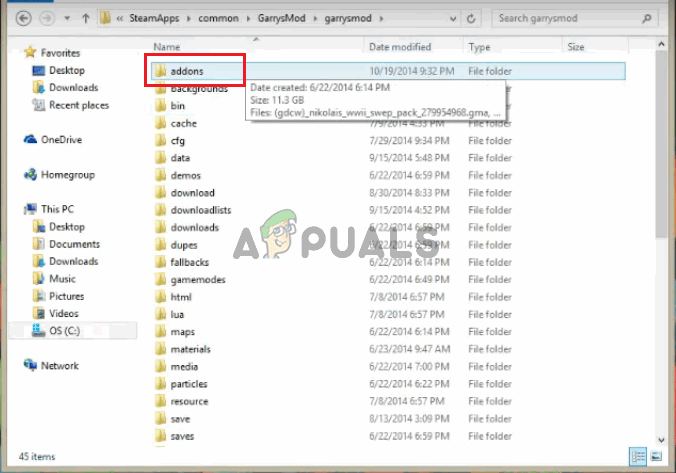Viewport: 676px width, 473px height.
Task: Expand the address bar history dropdown
Action: tap(453, 19)
